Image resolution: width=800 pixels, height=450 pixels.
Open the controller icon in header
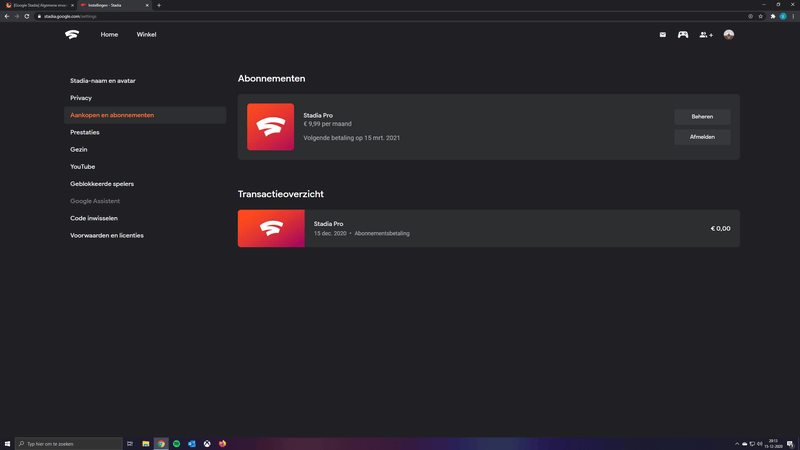pos(683,35)
